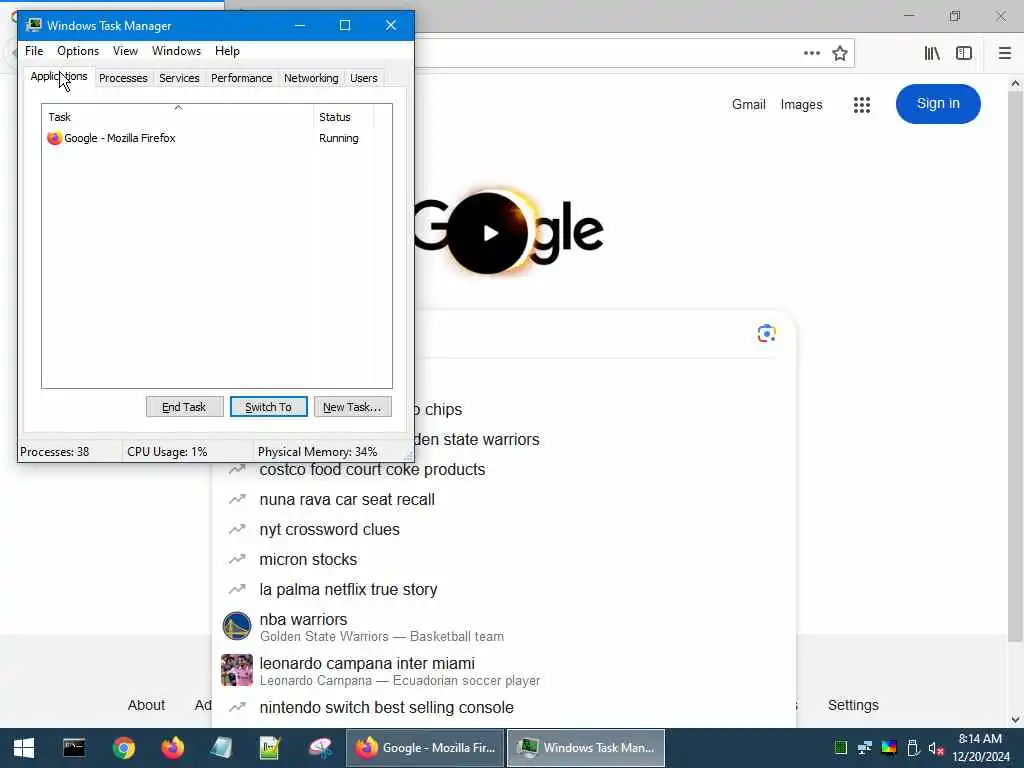Viewport: 1024px width, 768px height.
Task: Launch Google Chrome from the taskbar
Action: 123,748
